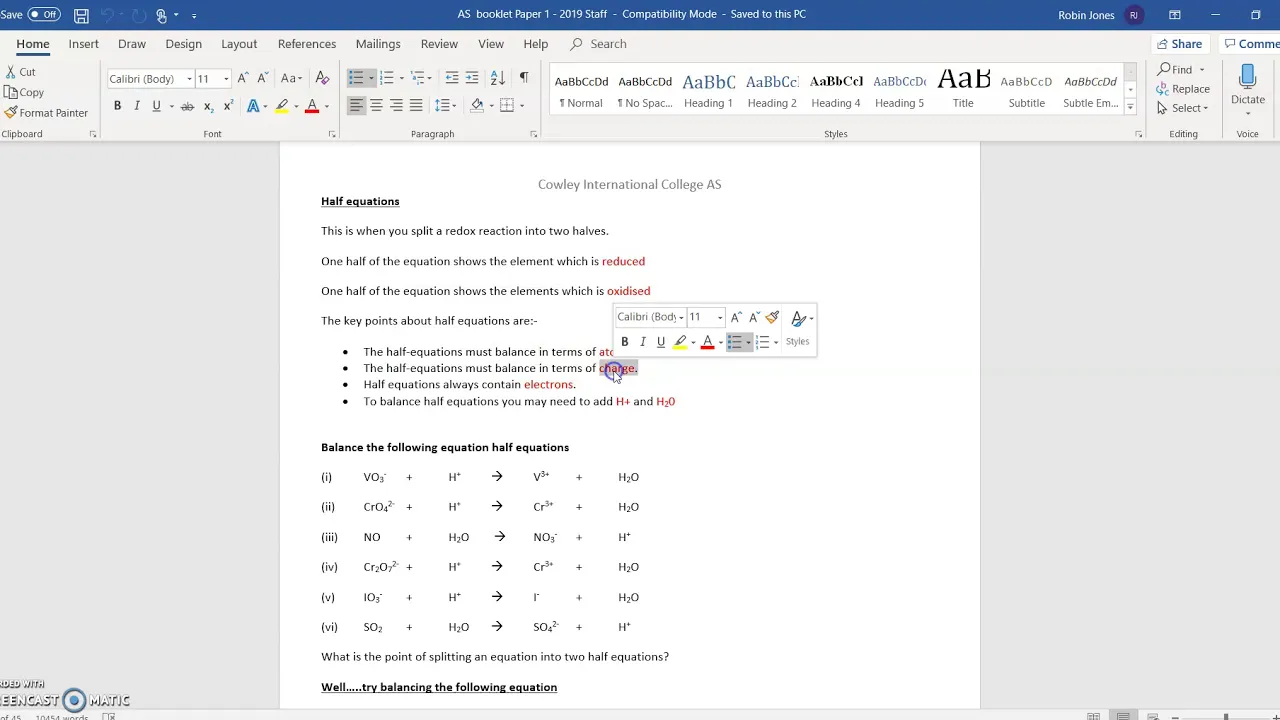Toggle Bold in floating mini toolbar
1280x720 pixels.
pos(625,342)
